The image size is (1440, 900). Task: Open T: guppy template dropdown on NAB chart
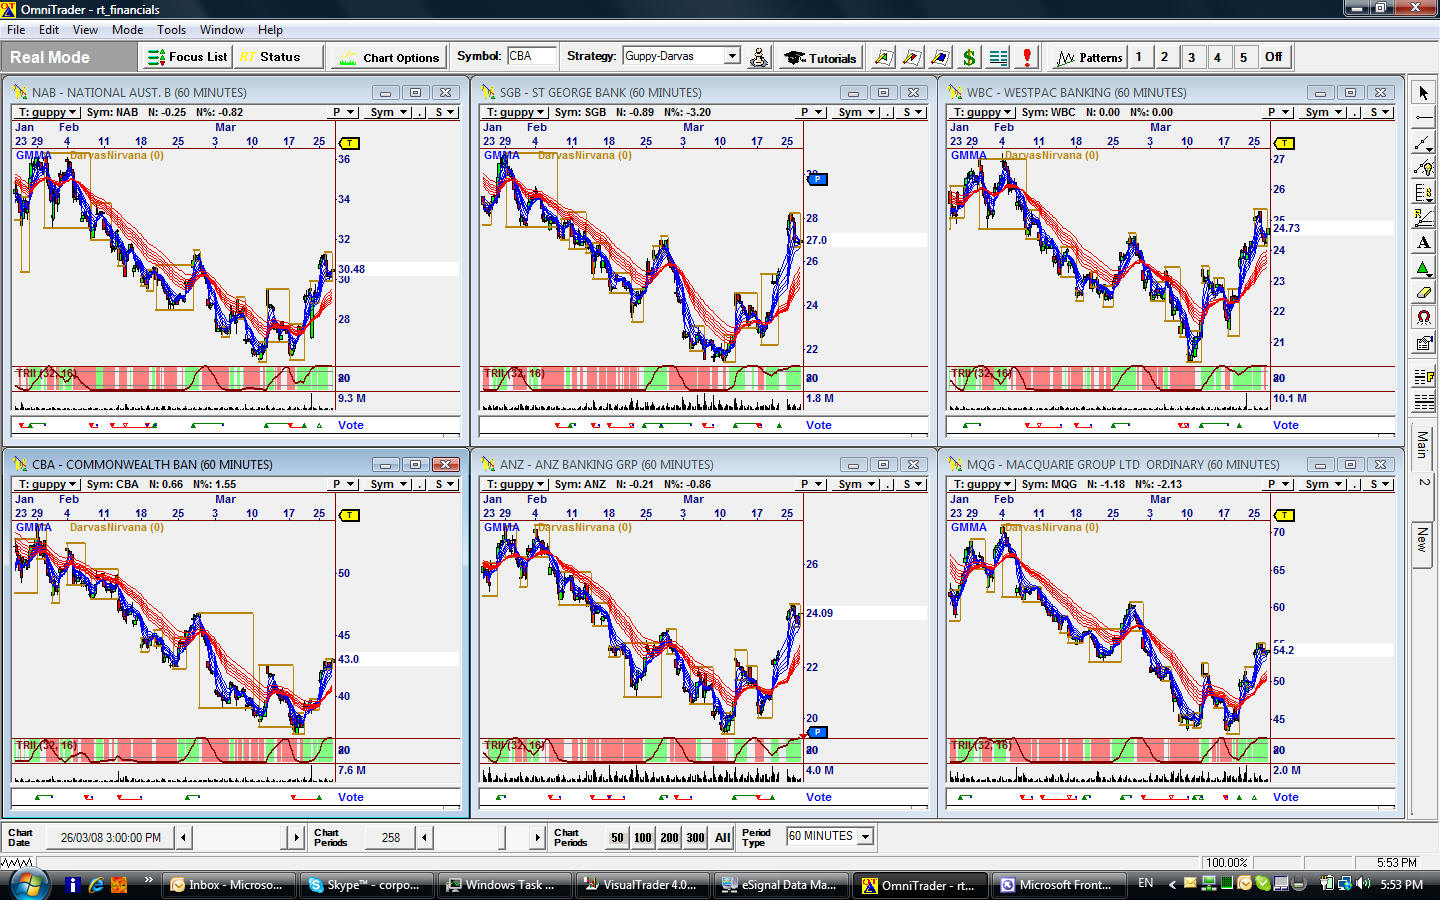point(47,112)
